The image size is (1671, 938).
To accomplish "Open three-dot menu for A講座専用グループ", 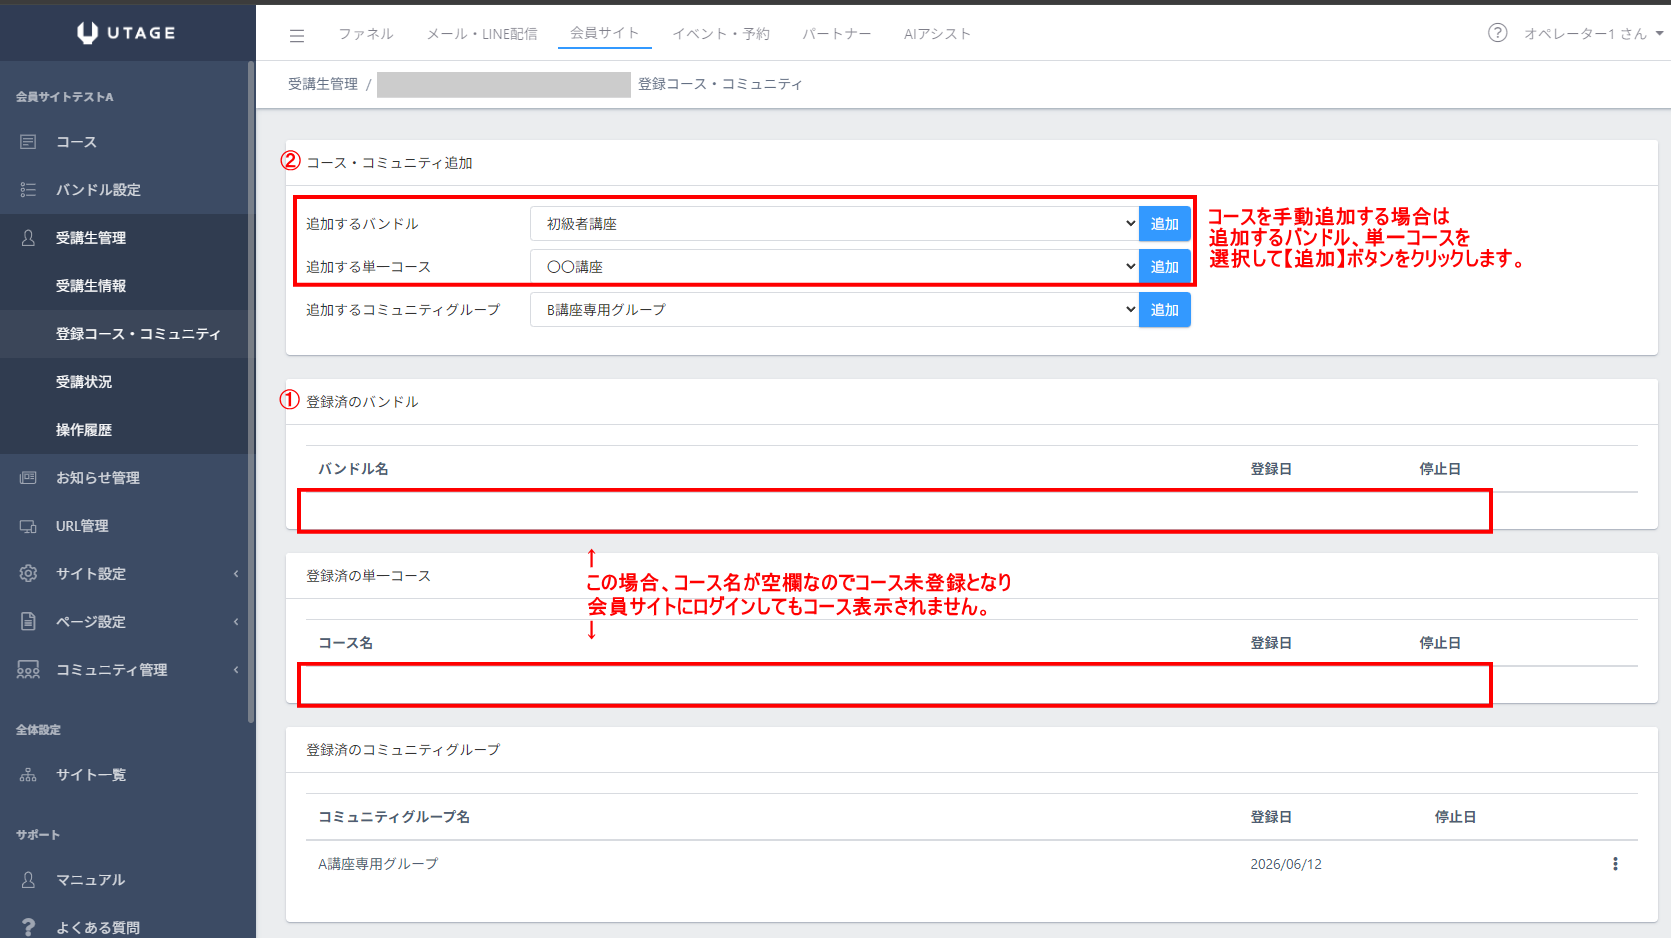I will [x=1615, y=864].
